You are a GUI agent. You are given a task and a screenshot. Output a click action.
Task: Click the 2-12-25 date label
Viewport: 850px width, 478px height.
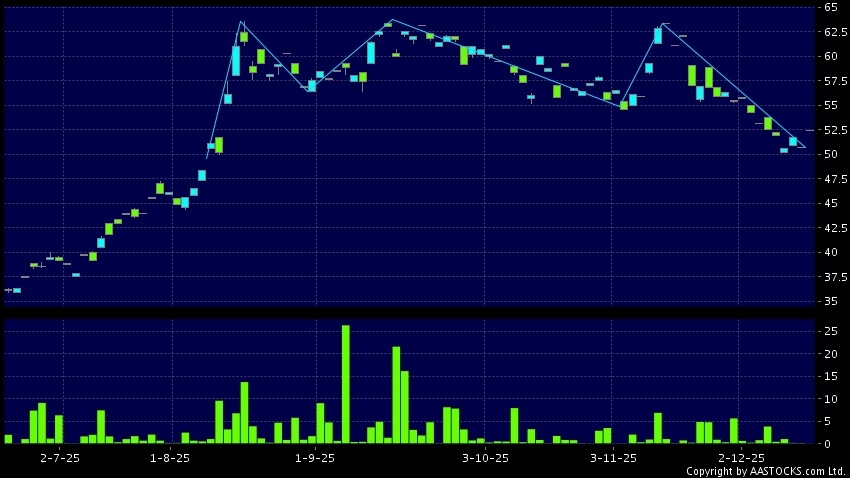coord(741,457)
